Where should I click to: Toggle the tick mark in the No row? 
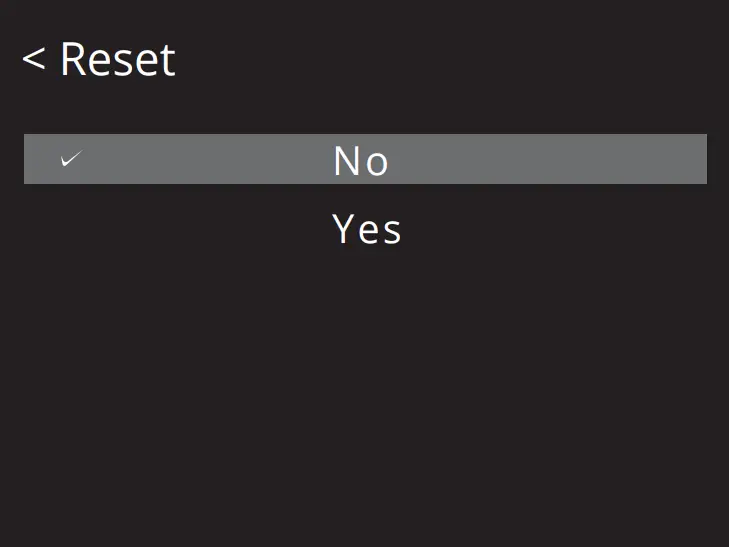[x=70, y=159]
